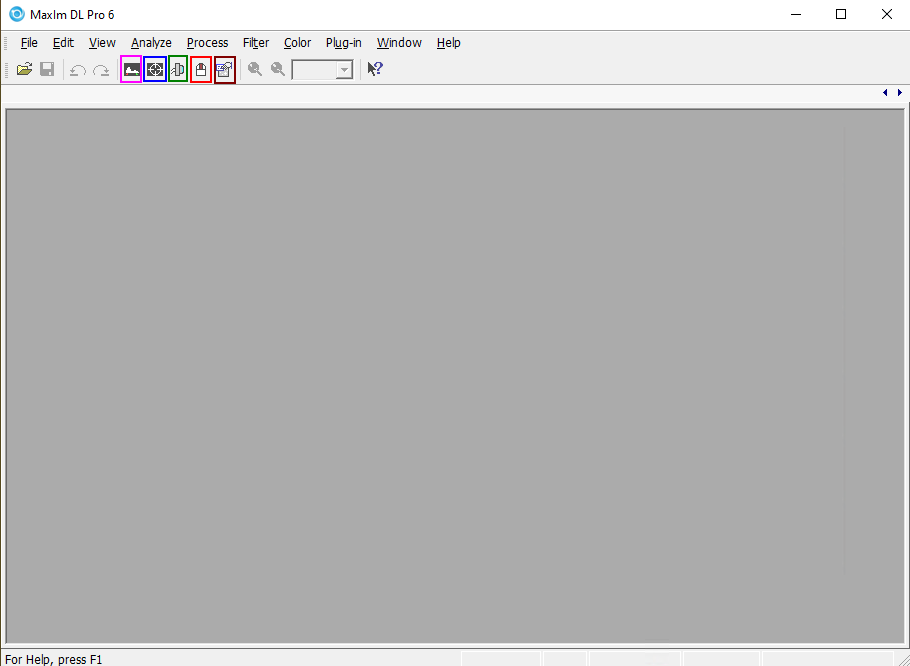Click the red-outlined camera control icon
Screen dimensions: 910x666
[201, 70]
